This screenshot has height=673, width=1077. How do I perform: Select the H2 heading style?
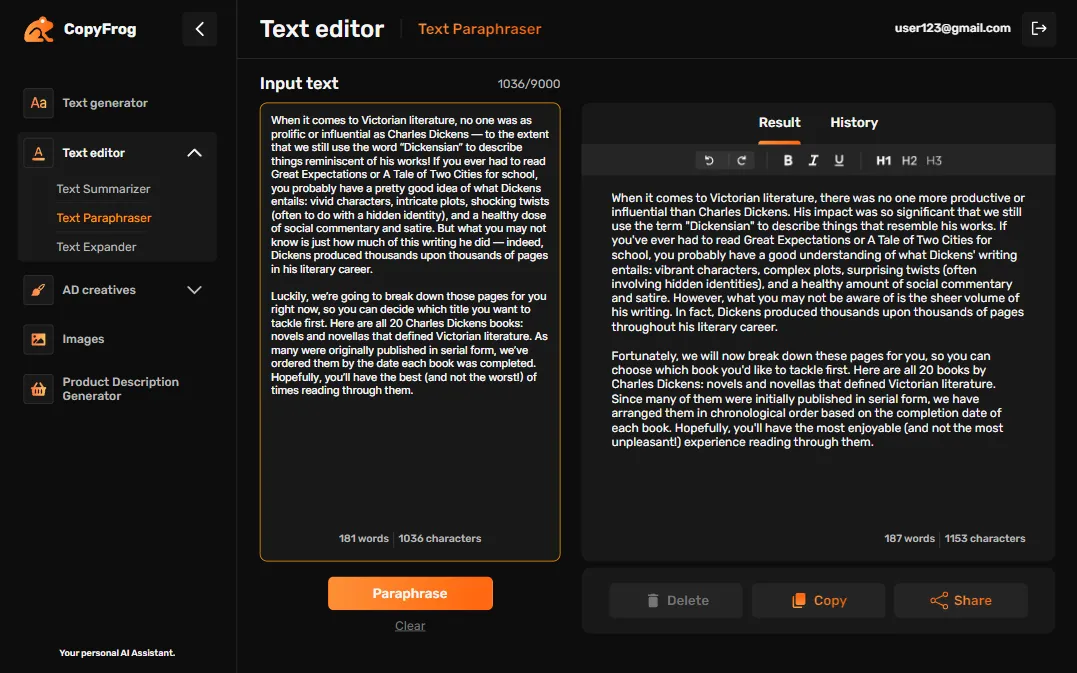(908, 160)
